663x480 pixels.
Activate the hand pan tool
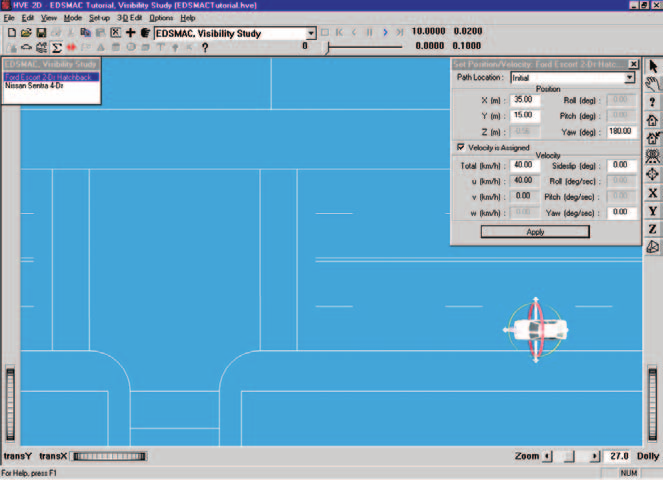[652, 84]
